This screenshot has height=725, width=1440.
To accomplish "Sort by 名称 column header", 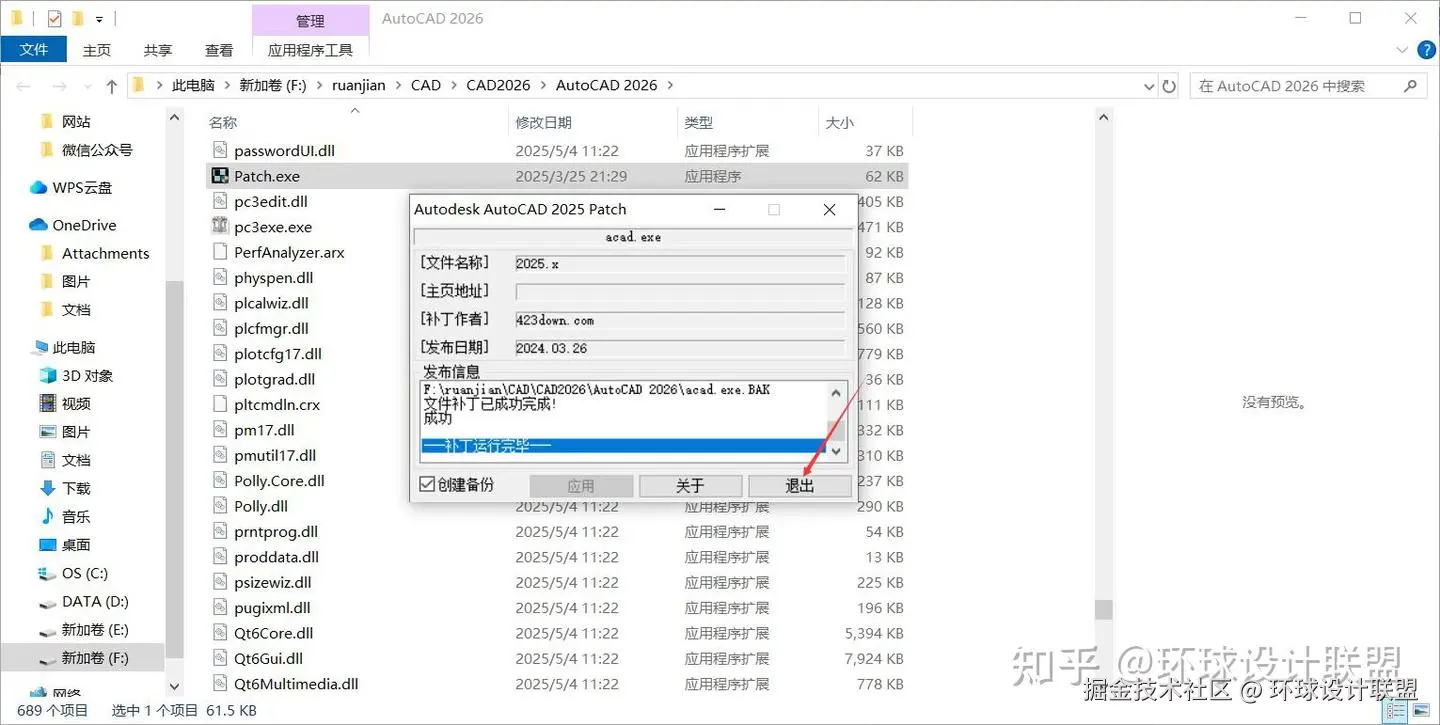I will point(223,122).
